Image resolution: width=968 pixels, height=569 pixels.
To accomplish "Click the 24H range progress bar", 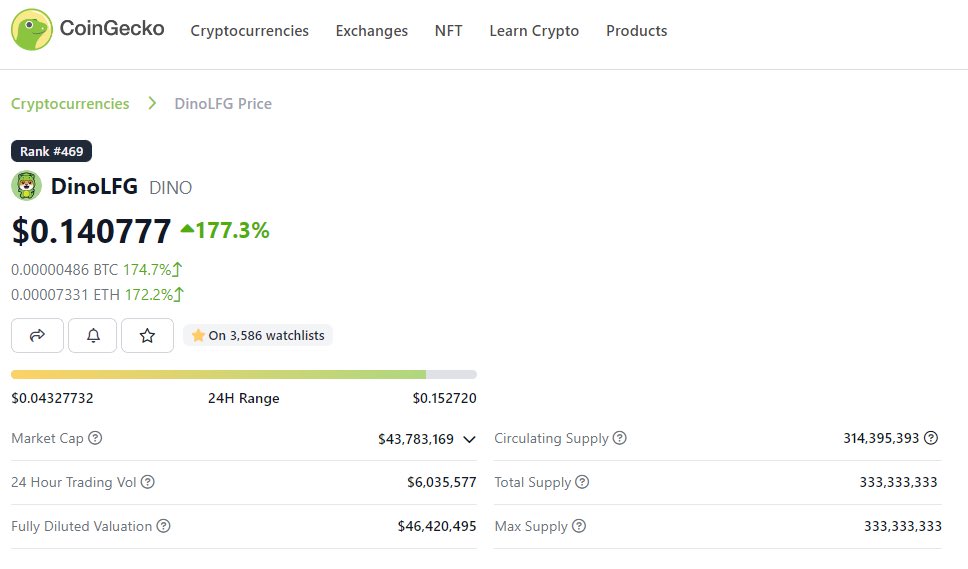I will point(244,375).
